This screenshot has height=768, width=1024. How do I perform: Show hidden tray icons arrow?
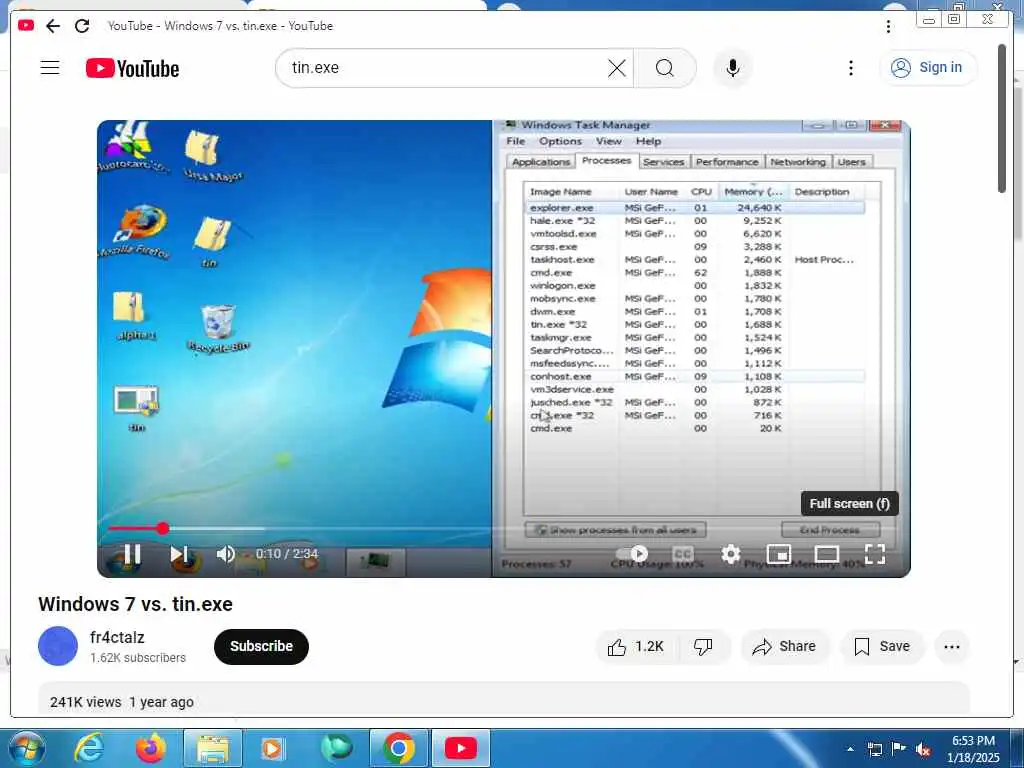click(x=850, y=749)
